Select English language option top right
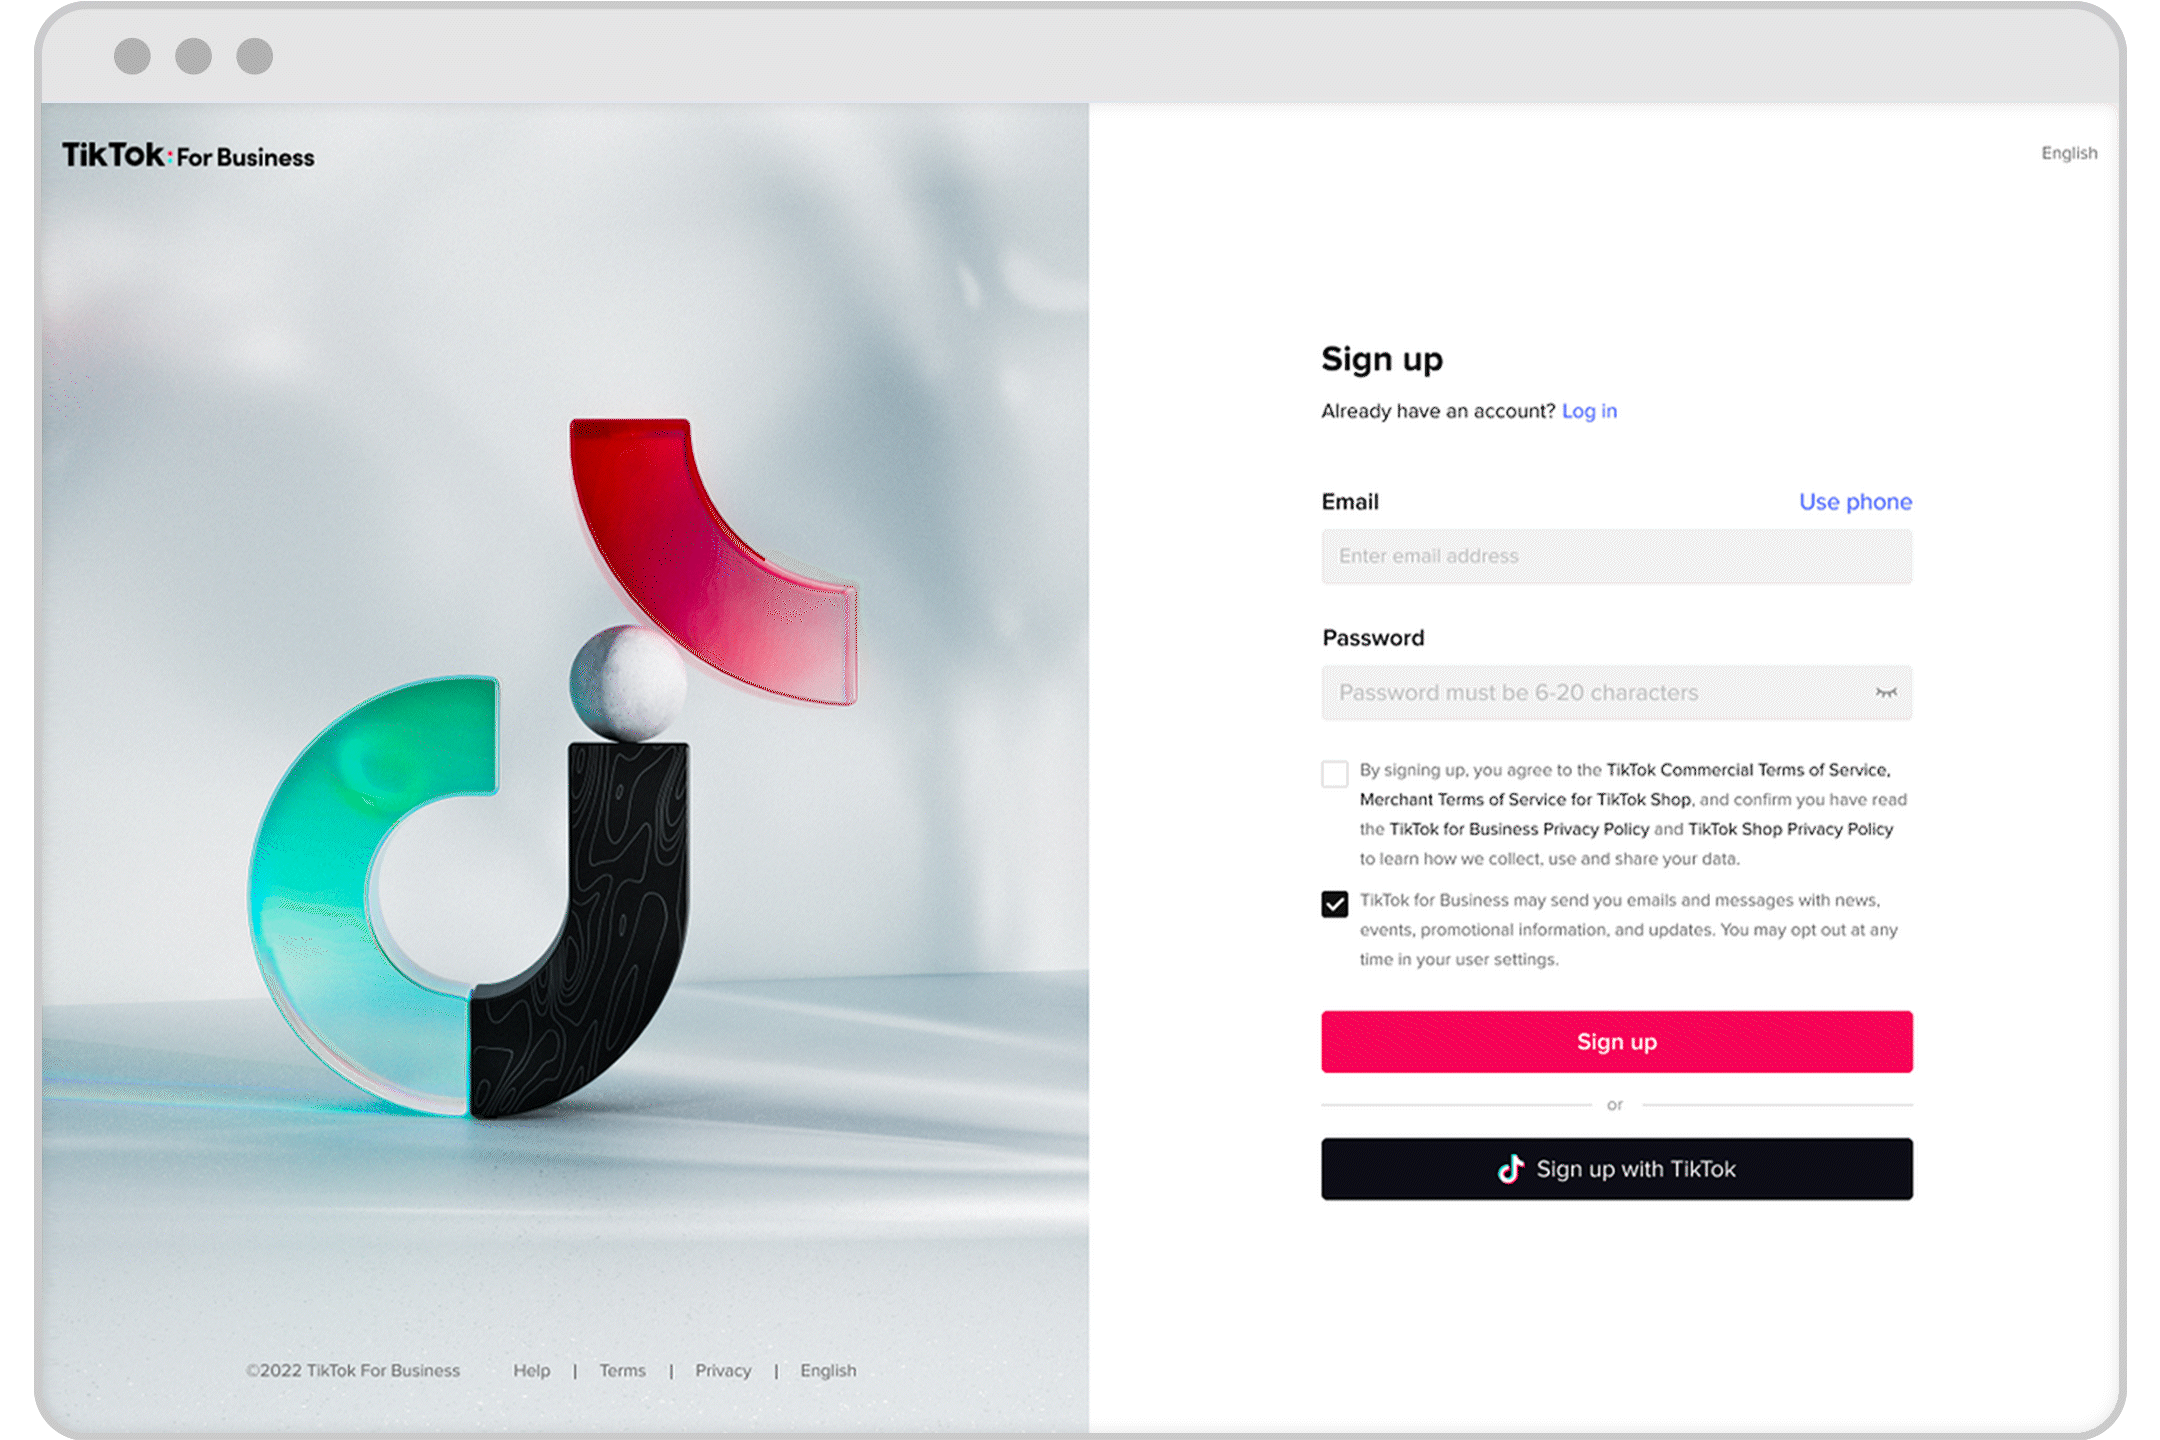Image resolution: width=2160 pixels, height=1440 pixels. (x=2068, y=153)
